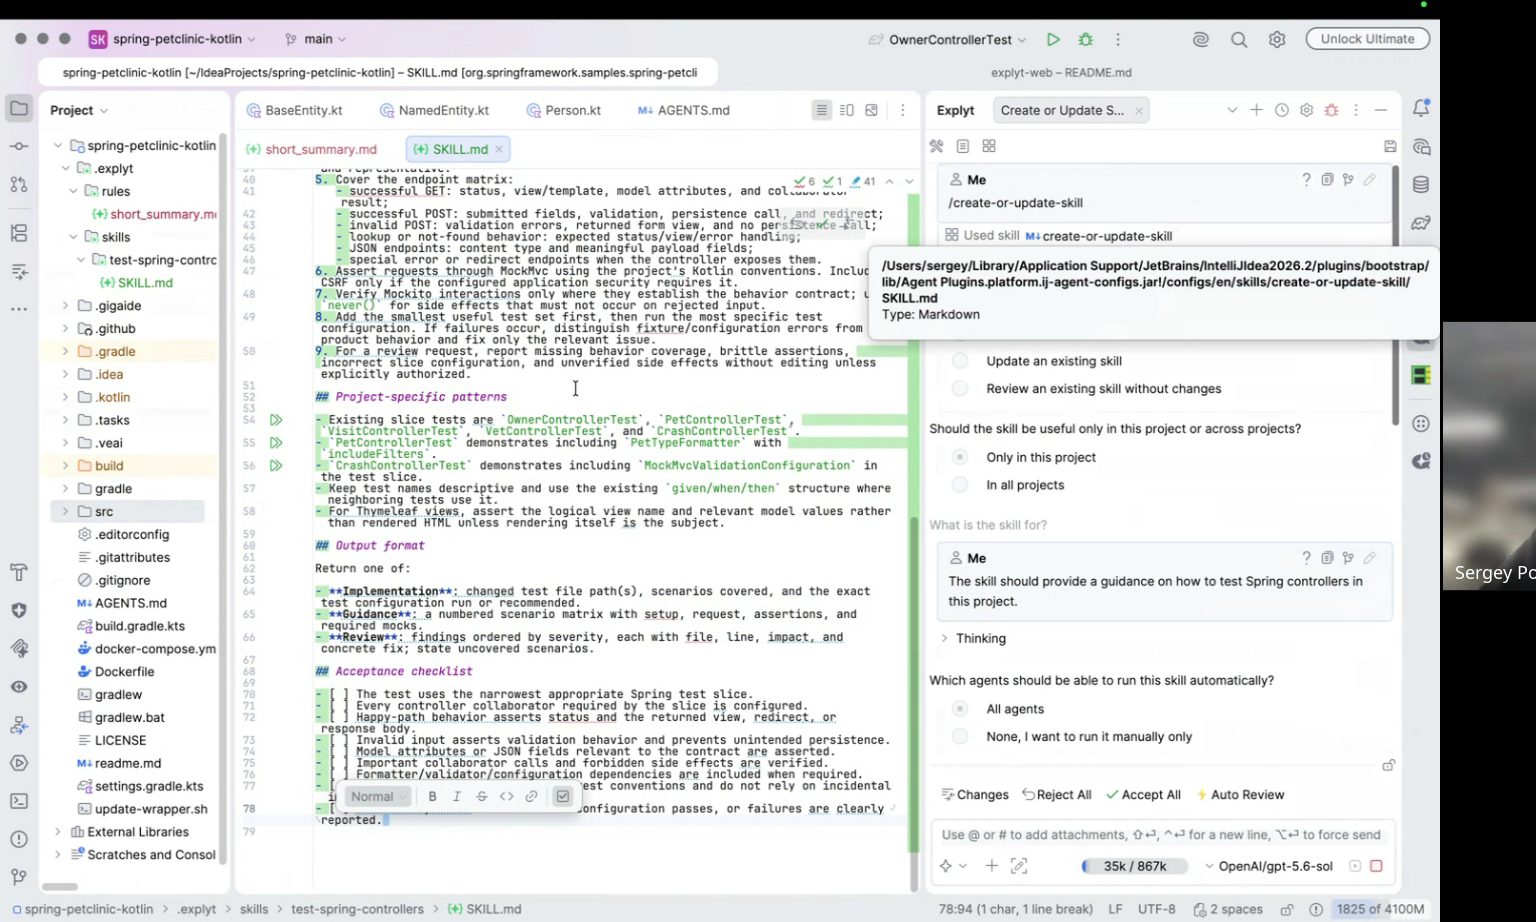Open the Database tool window icon

click(x=1421, y=185)
